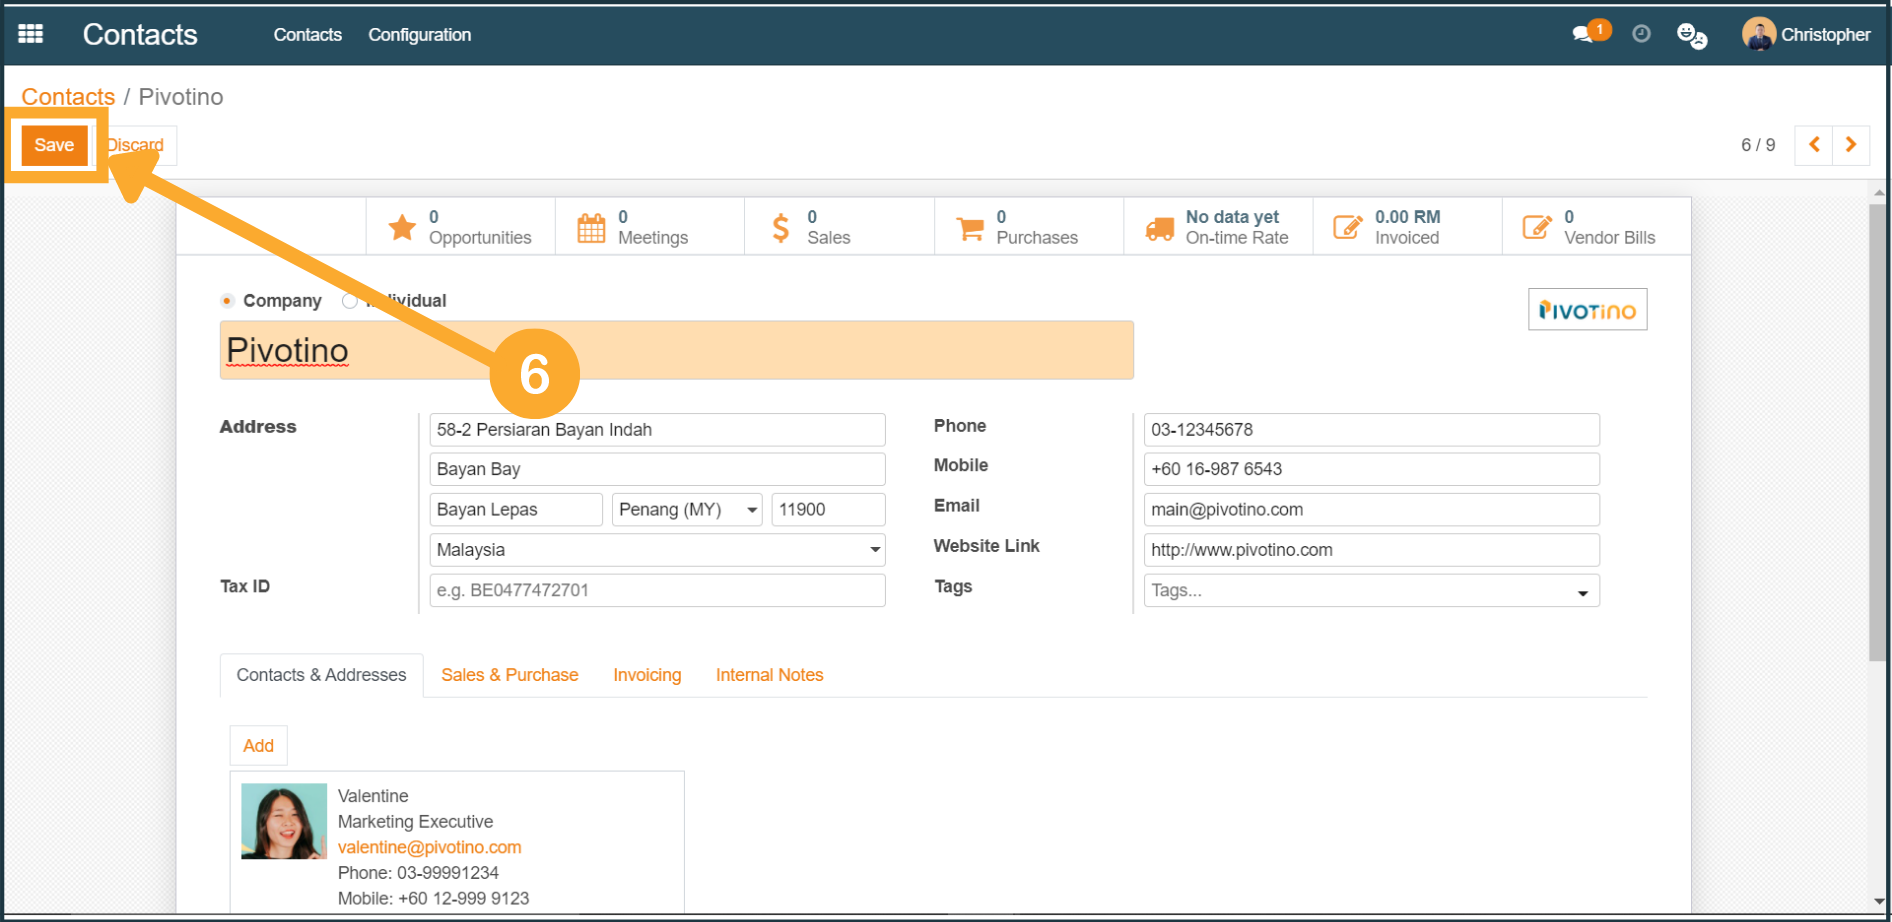This screenshot has width=1892, height=922.
Task: Click the Sales dollar icon
Action: point(780,228)
